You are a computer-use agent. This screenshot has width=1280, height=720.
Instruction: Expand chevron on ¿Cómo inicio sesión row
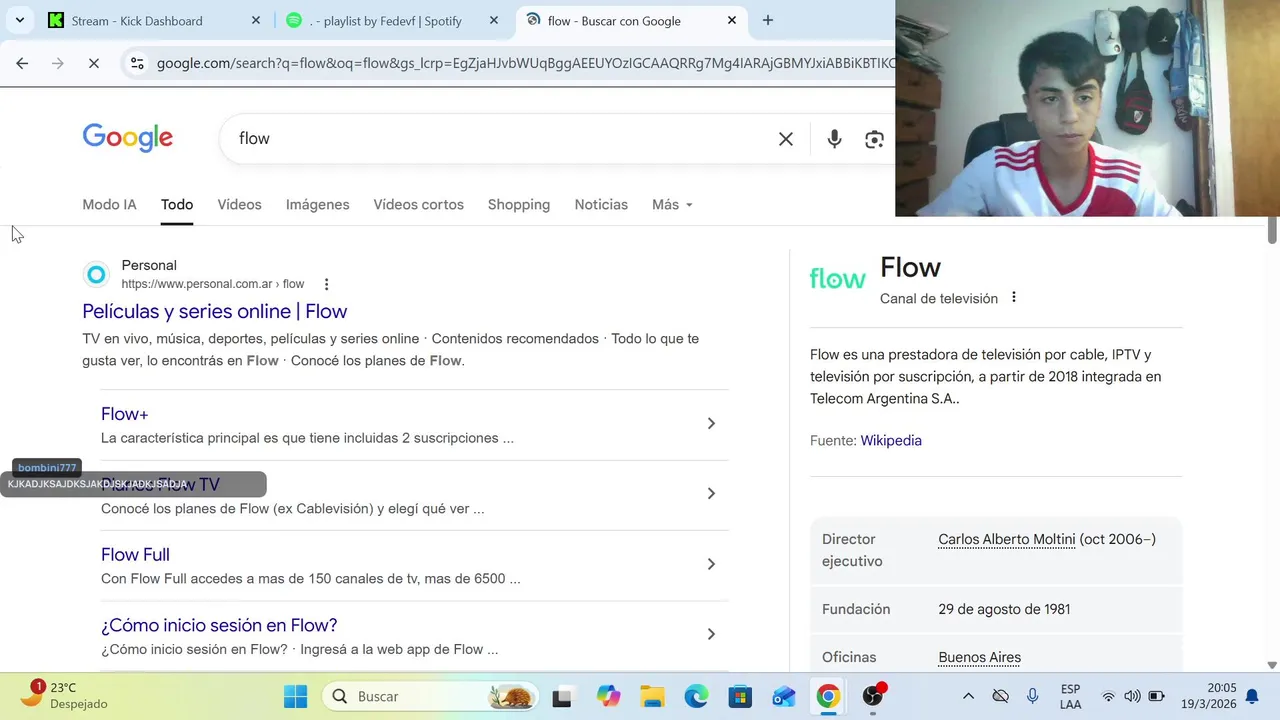(x=711, y=634)
